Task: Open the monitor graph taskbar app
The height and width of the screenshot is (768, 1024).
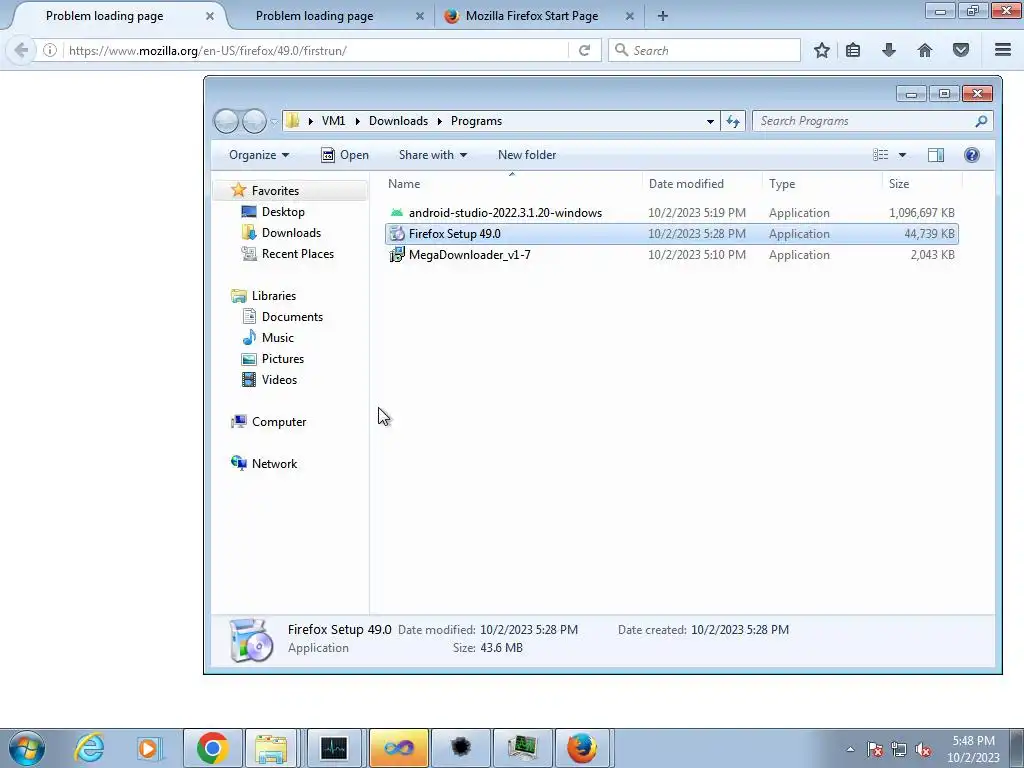Action: pyautogui.click(x=334, y=748)
